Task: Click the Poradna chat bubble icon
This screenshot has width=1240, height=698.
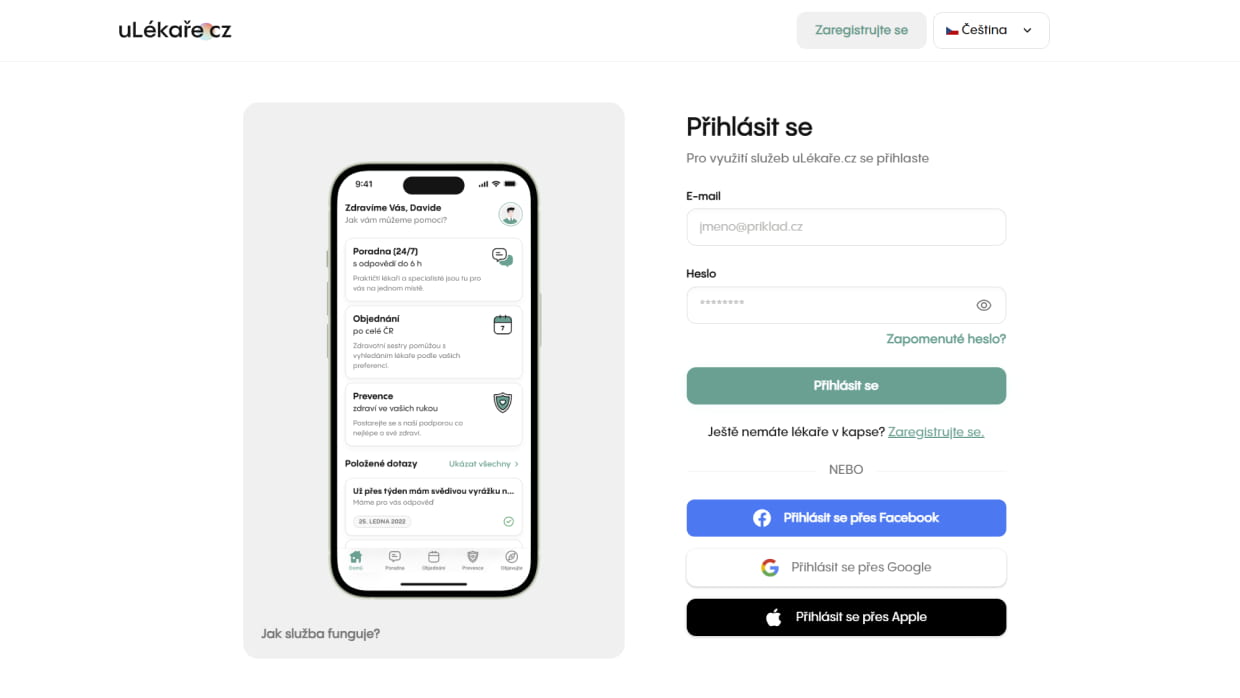Action: (502, 257)
